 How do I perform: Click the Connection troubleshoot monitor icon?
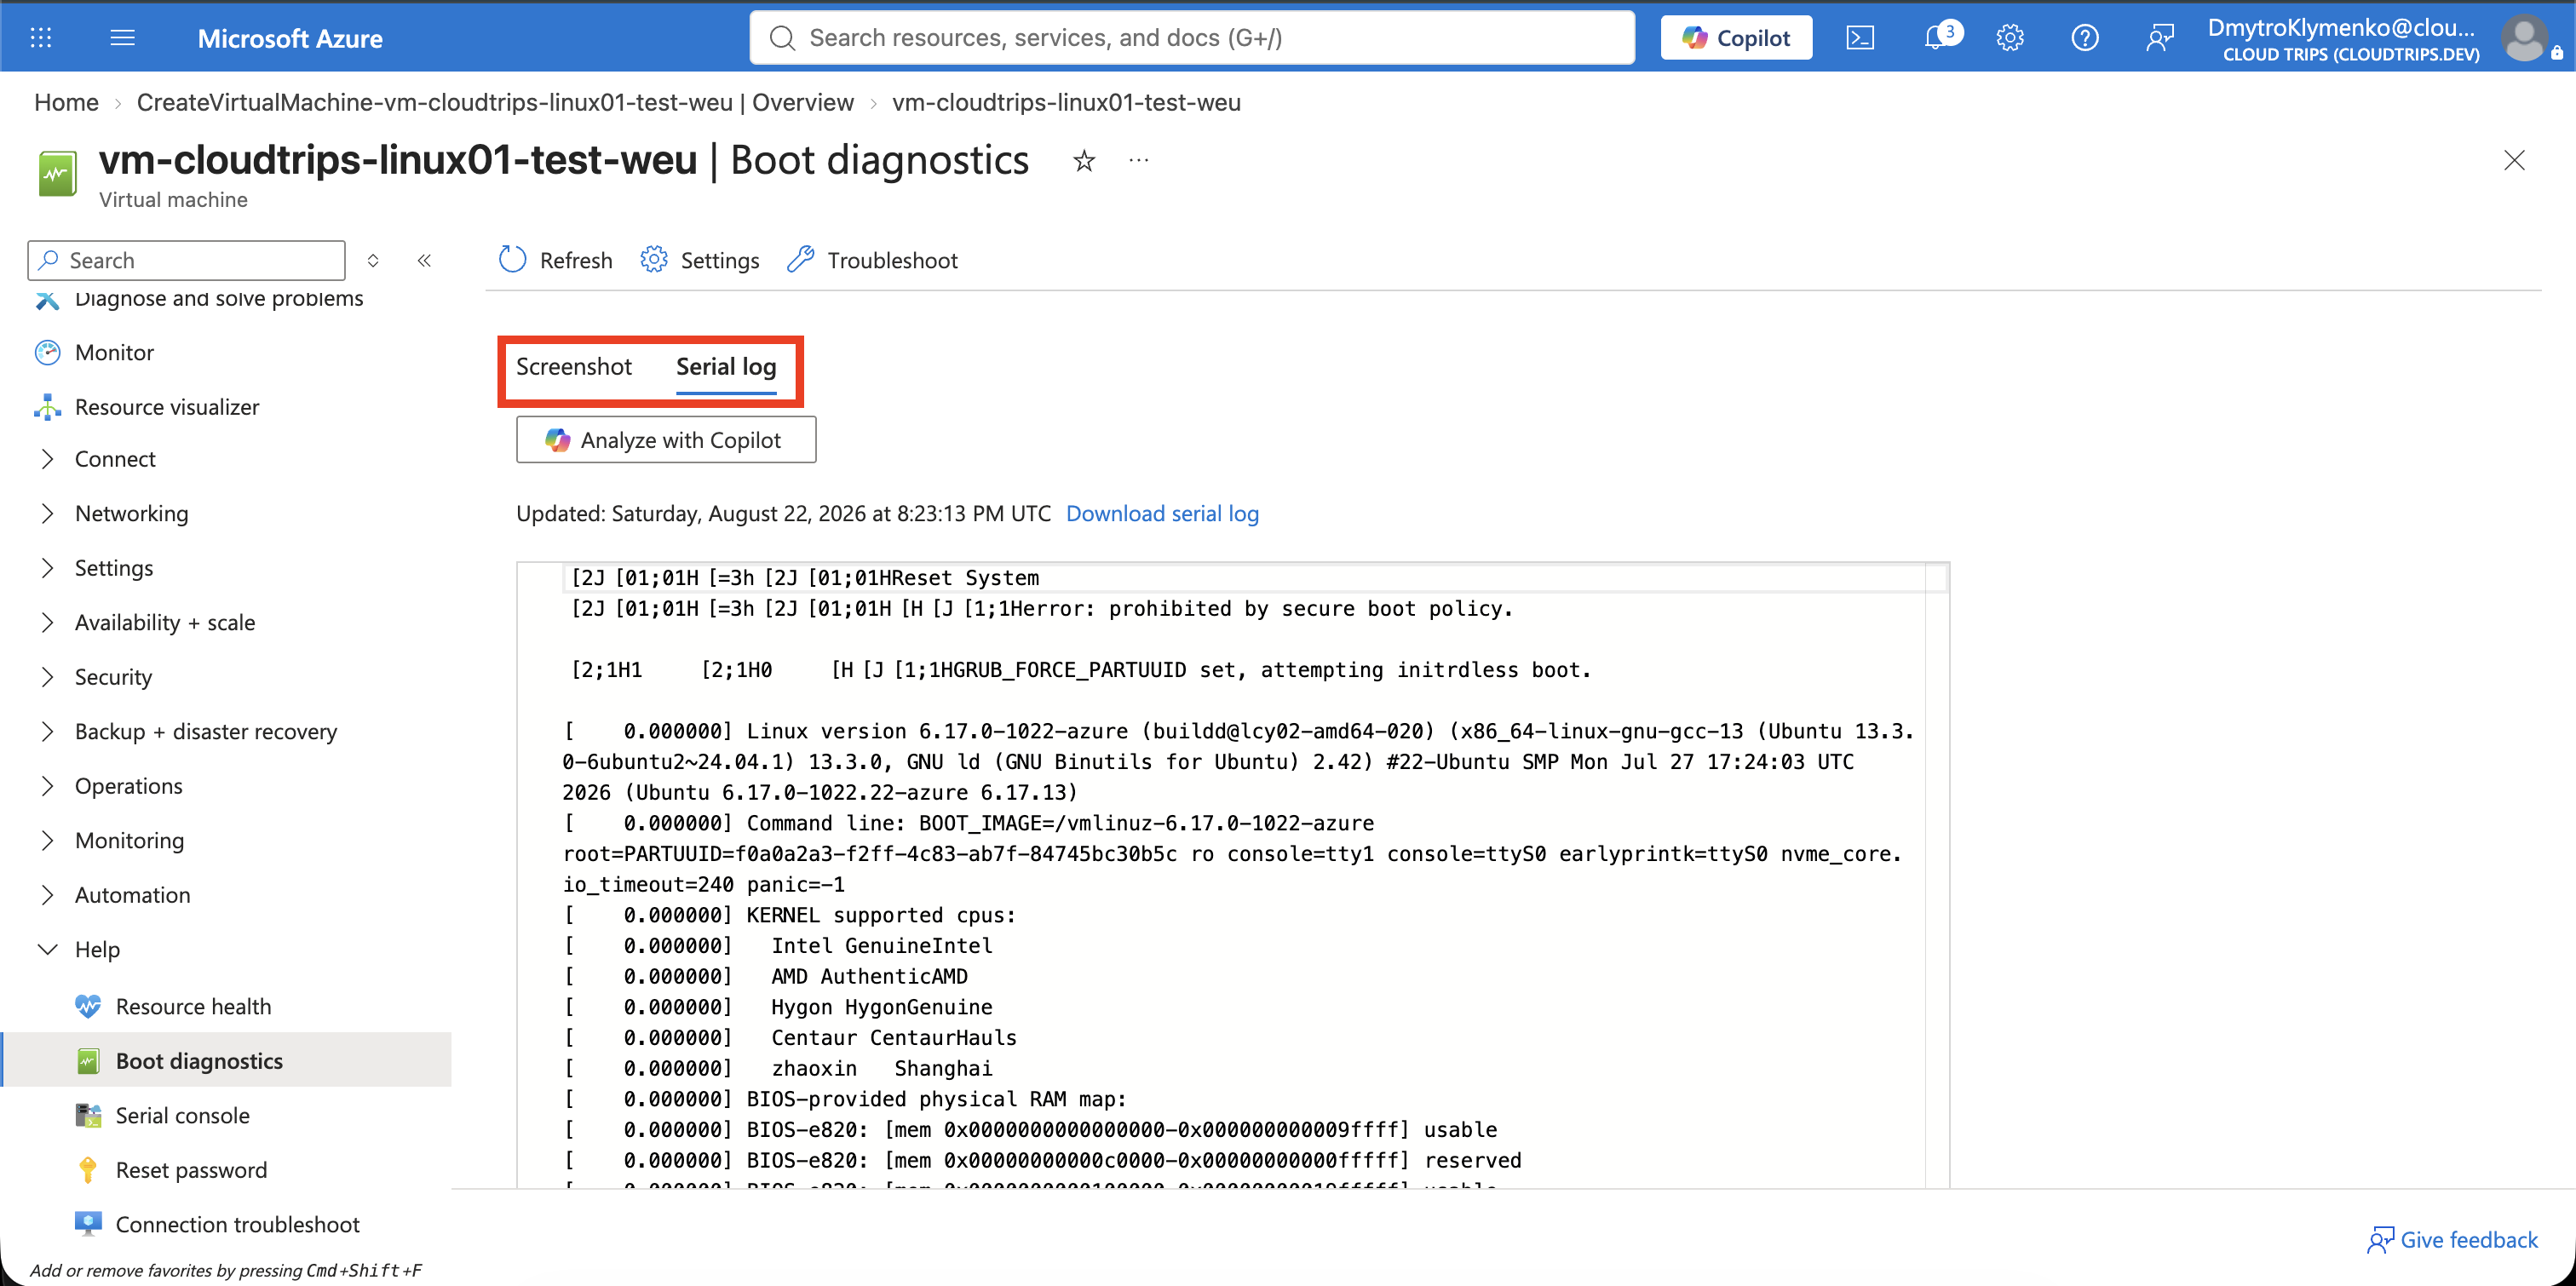pyautogui.click(x=88, y=1224)
